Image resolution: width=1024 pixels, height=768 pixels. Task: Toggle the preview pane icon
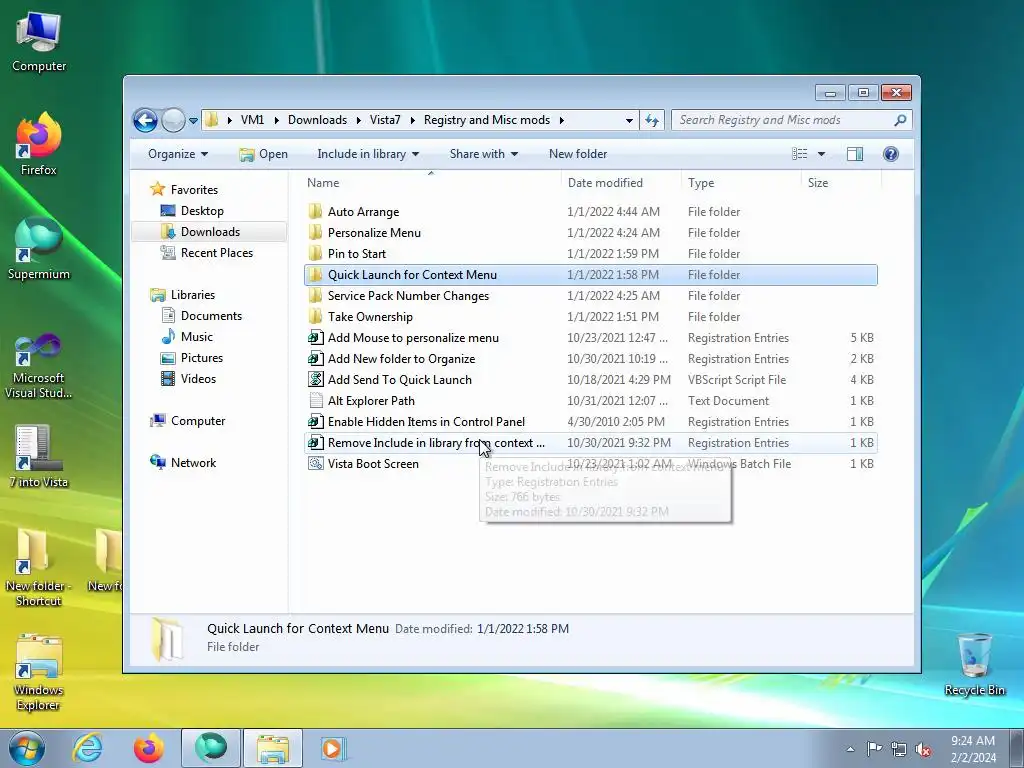[854, 154]
